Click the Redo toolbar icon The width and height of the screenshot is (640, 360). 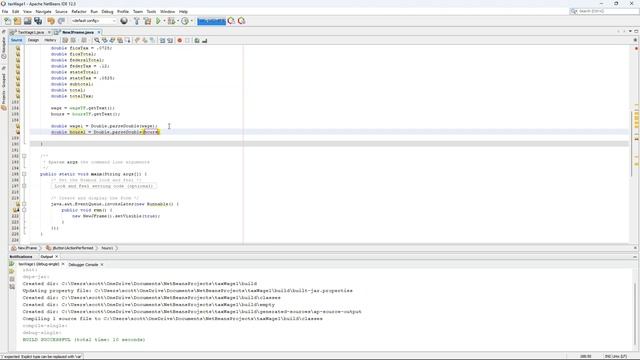coord(61,21)
